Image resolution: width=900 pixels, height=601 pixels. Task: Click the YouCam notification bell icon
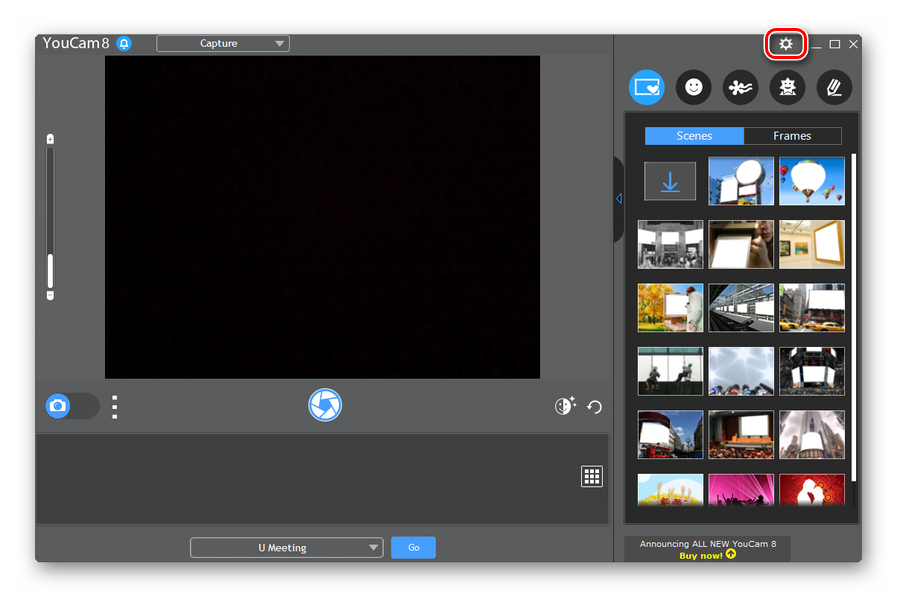(x=124, y=44)
